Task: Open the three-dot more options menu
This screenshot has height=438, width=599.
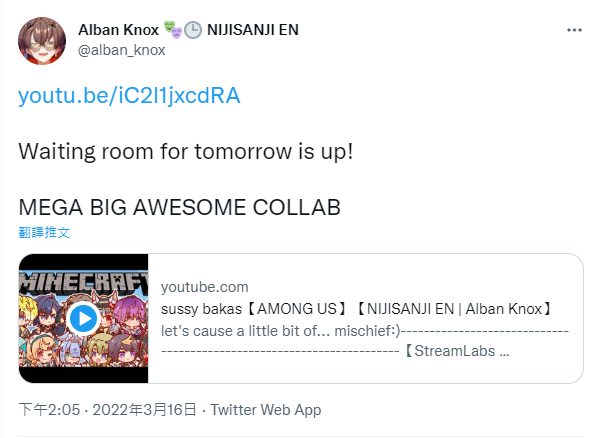Action: tap(574, 30)
